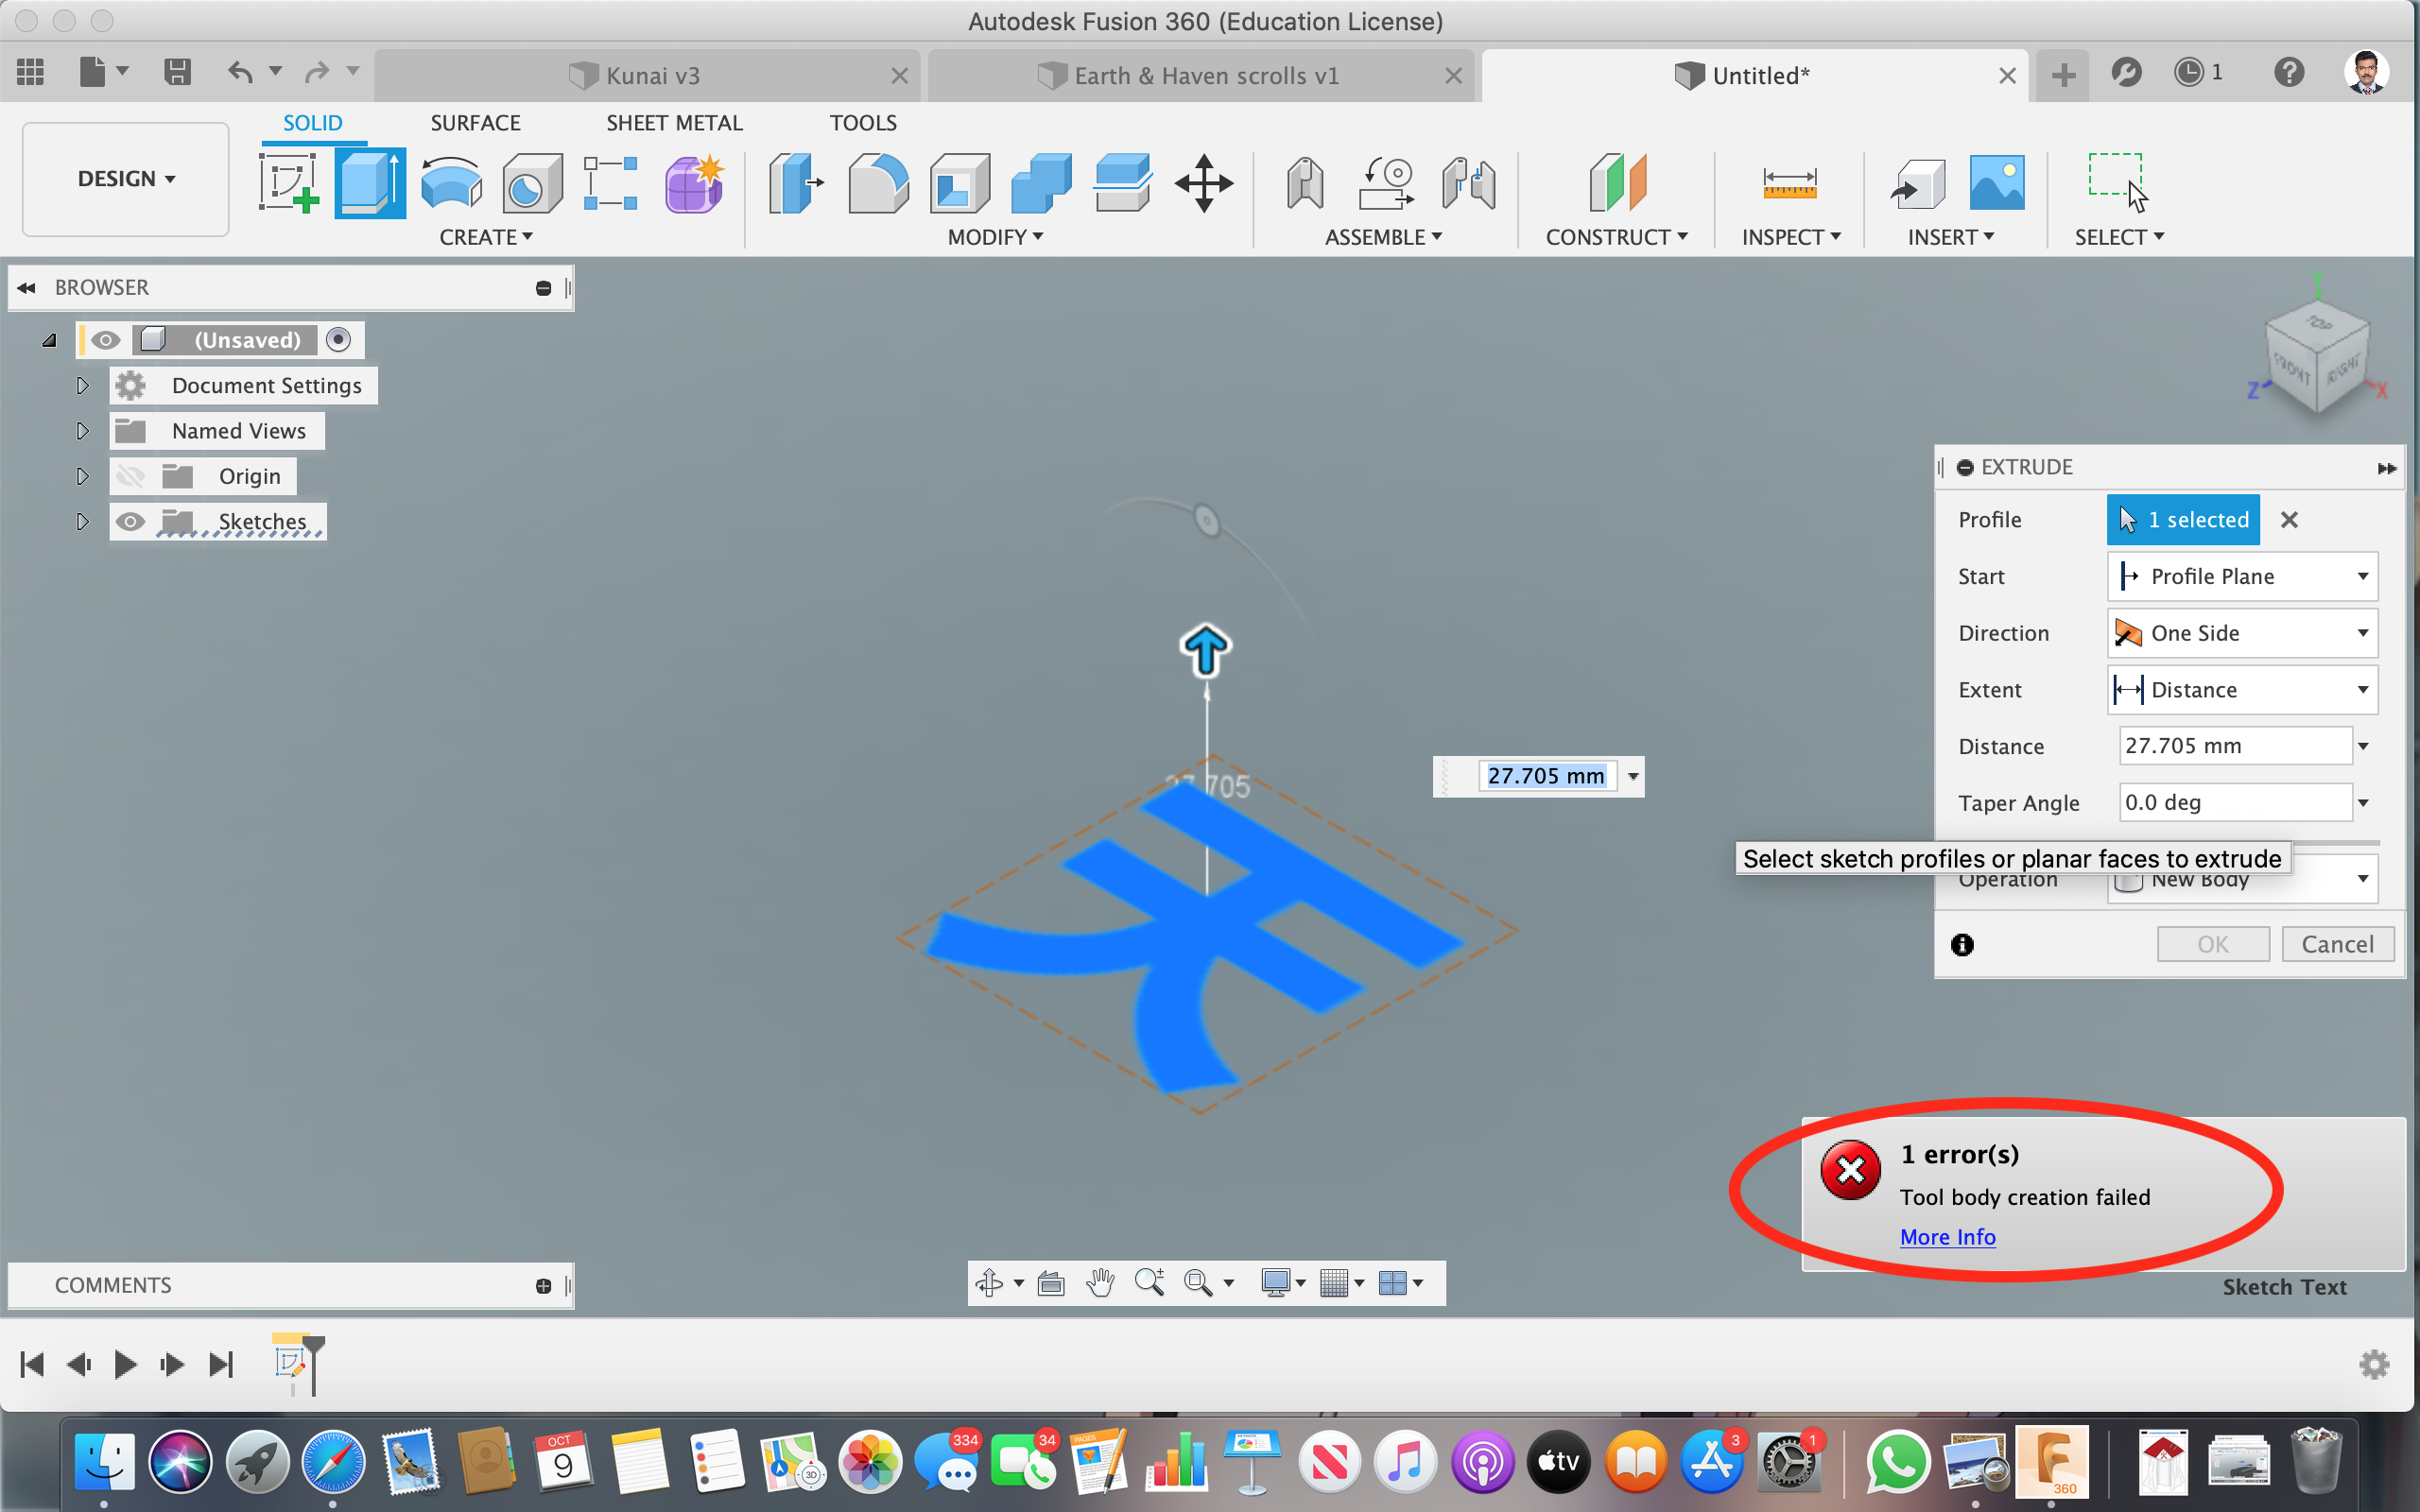Click More Info on the error message
Viewport: 2420px width, 1512px height.
pyautogui.click(x=1946, y=1237)
